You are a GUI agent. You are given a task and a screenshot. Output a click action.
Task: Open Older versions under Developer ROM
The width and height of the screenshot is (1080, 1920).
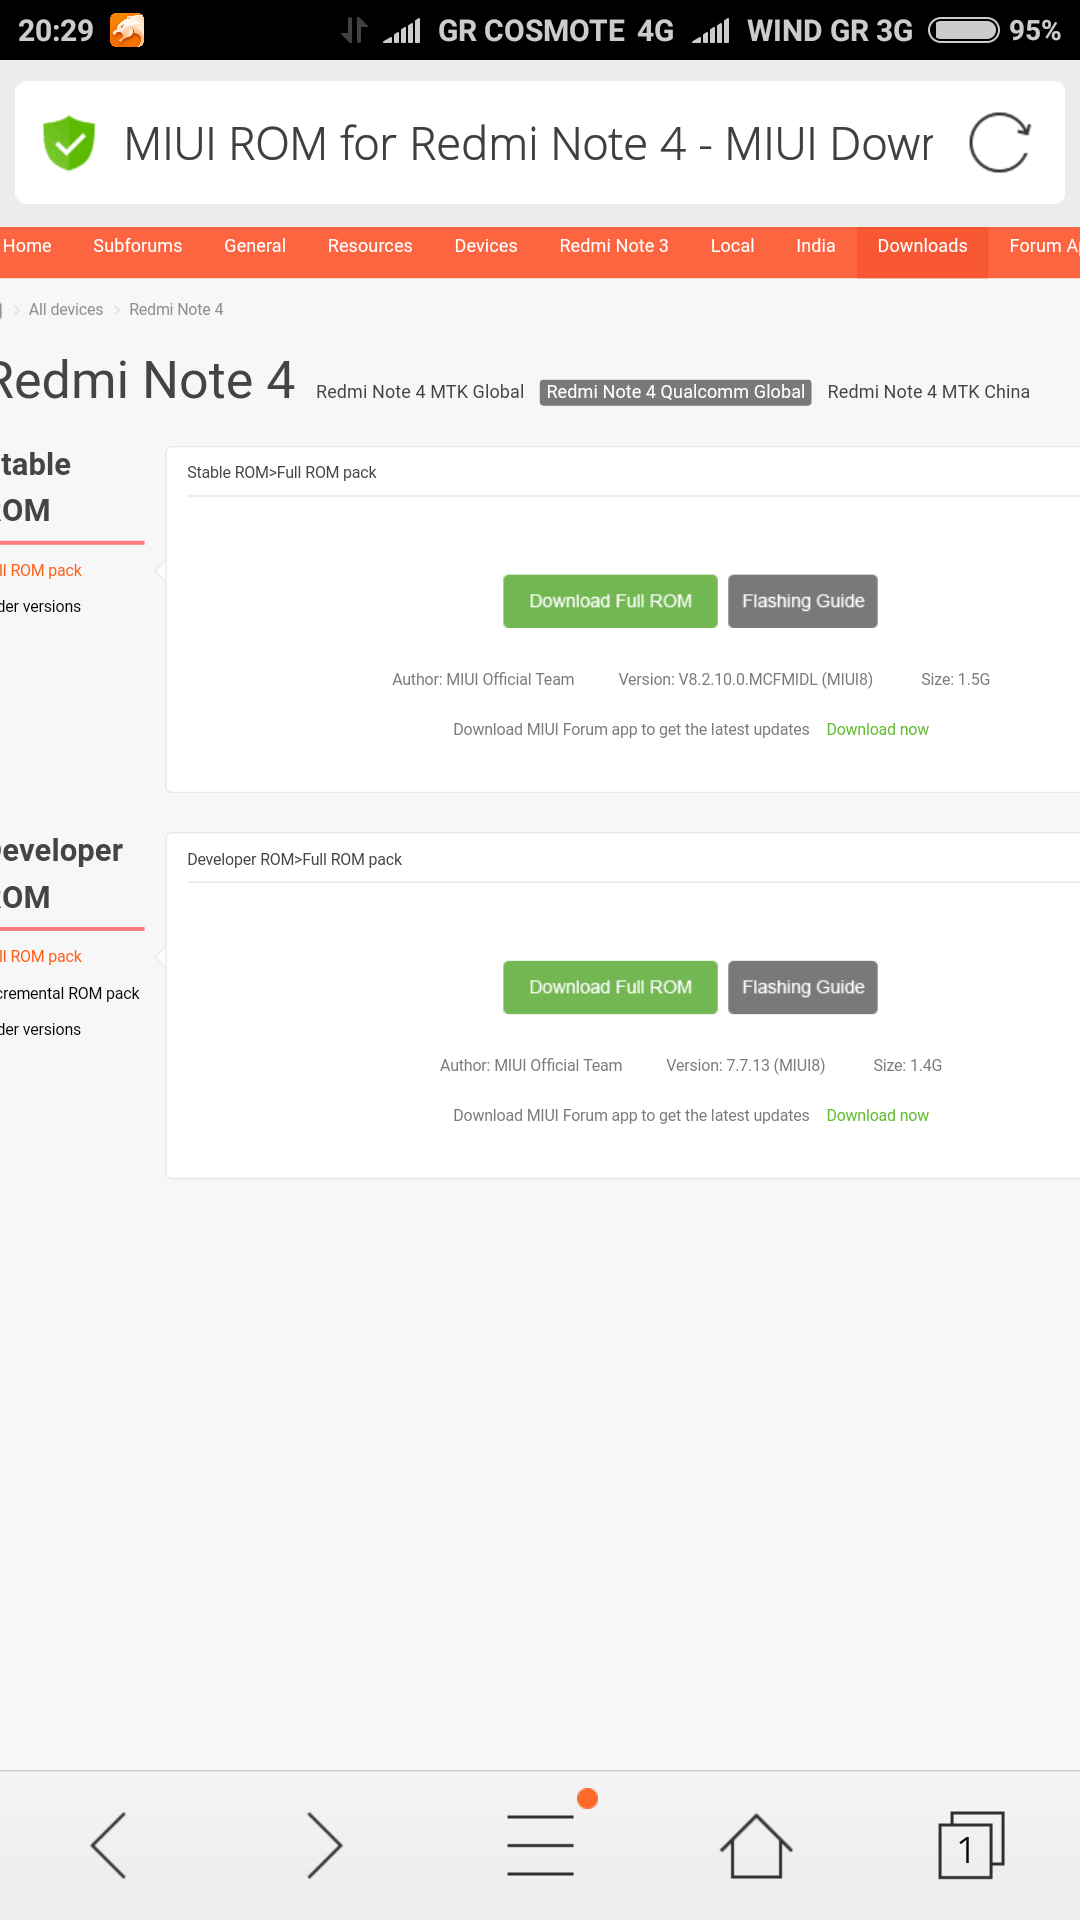coord(40,1030)
